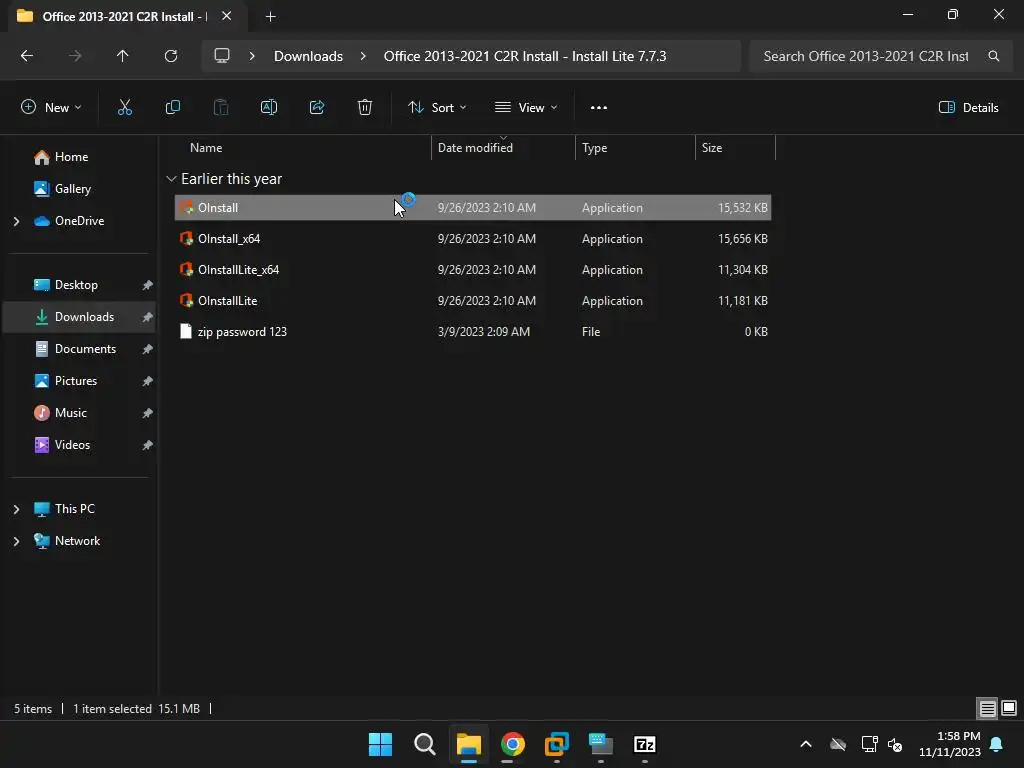The width and height of the screenshot is (1024, 768).
Task: Expand OneDrive in navigation pane
Action: tap(16, 221)
